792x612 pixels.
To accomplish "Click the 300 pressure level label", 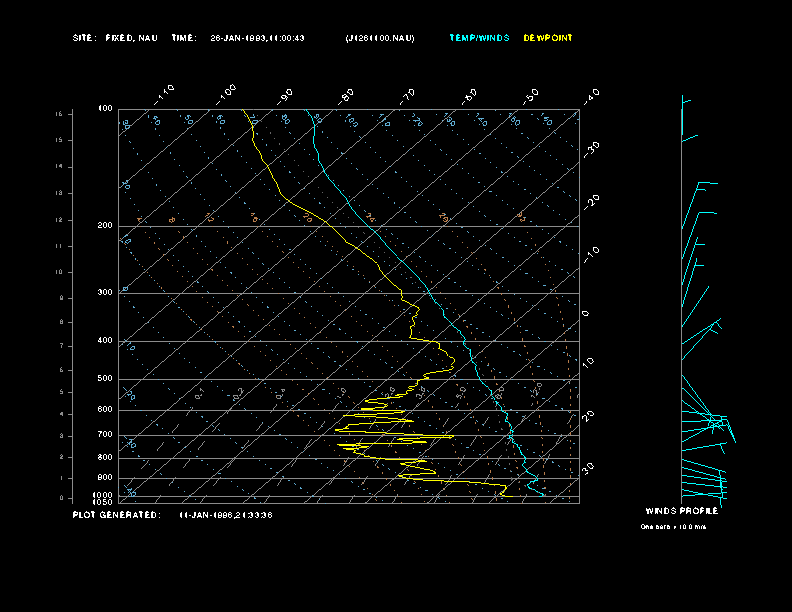I will 105,293.
